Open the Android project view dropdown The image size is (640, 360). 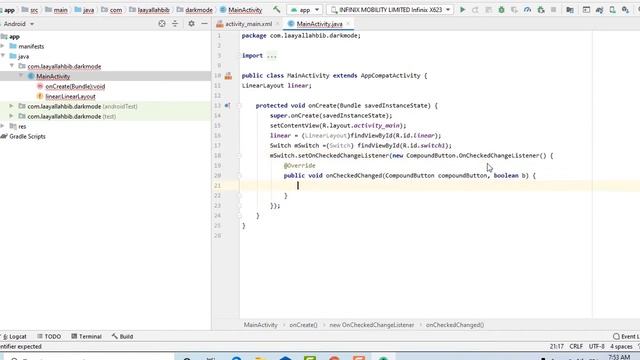(x=18, y=24)
